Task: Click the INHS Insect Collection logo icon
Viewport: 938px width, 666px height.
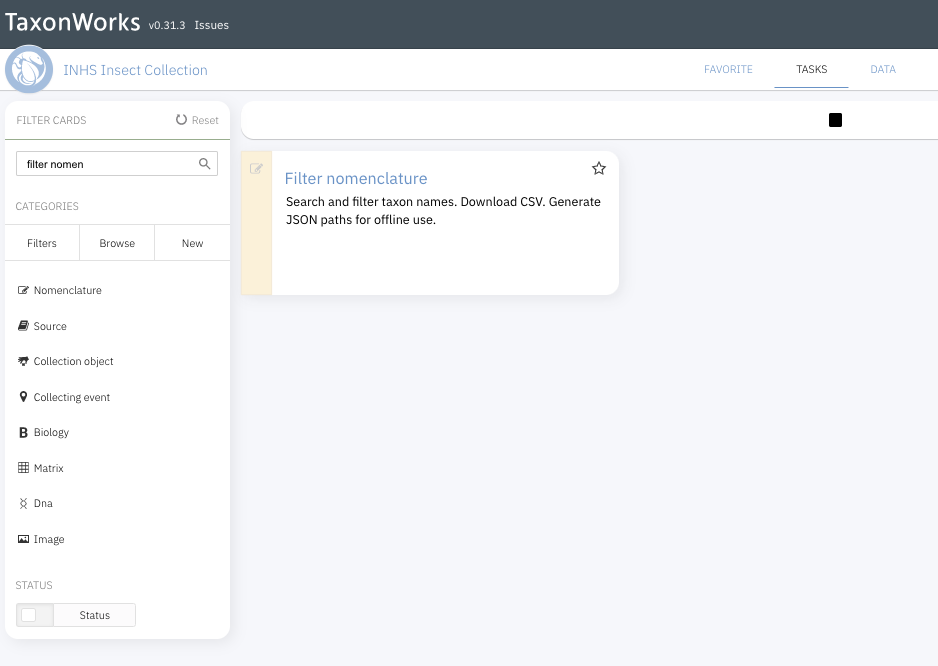Action: [x=29, y=69]
